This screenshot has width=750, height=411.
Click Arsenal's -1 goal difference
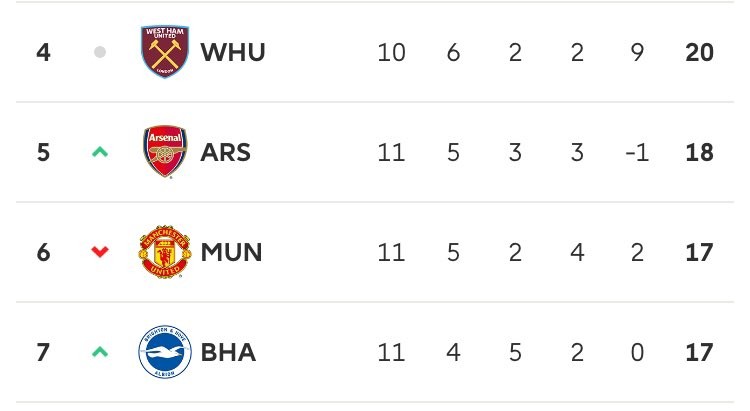click(x=639, y=152)
